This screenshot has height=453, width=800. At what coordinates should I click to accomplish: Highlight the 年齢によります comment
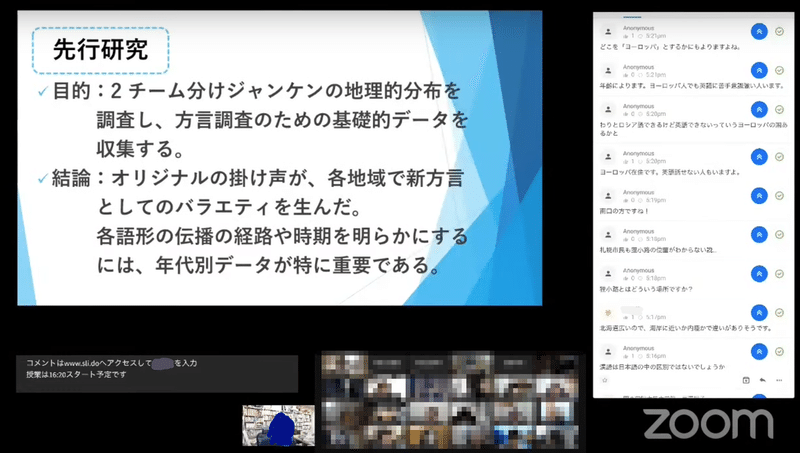[x=759, y=70]
